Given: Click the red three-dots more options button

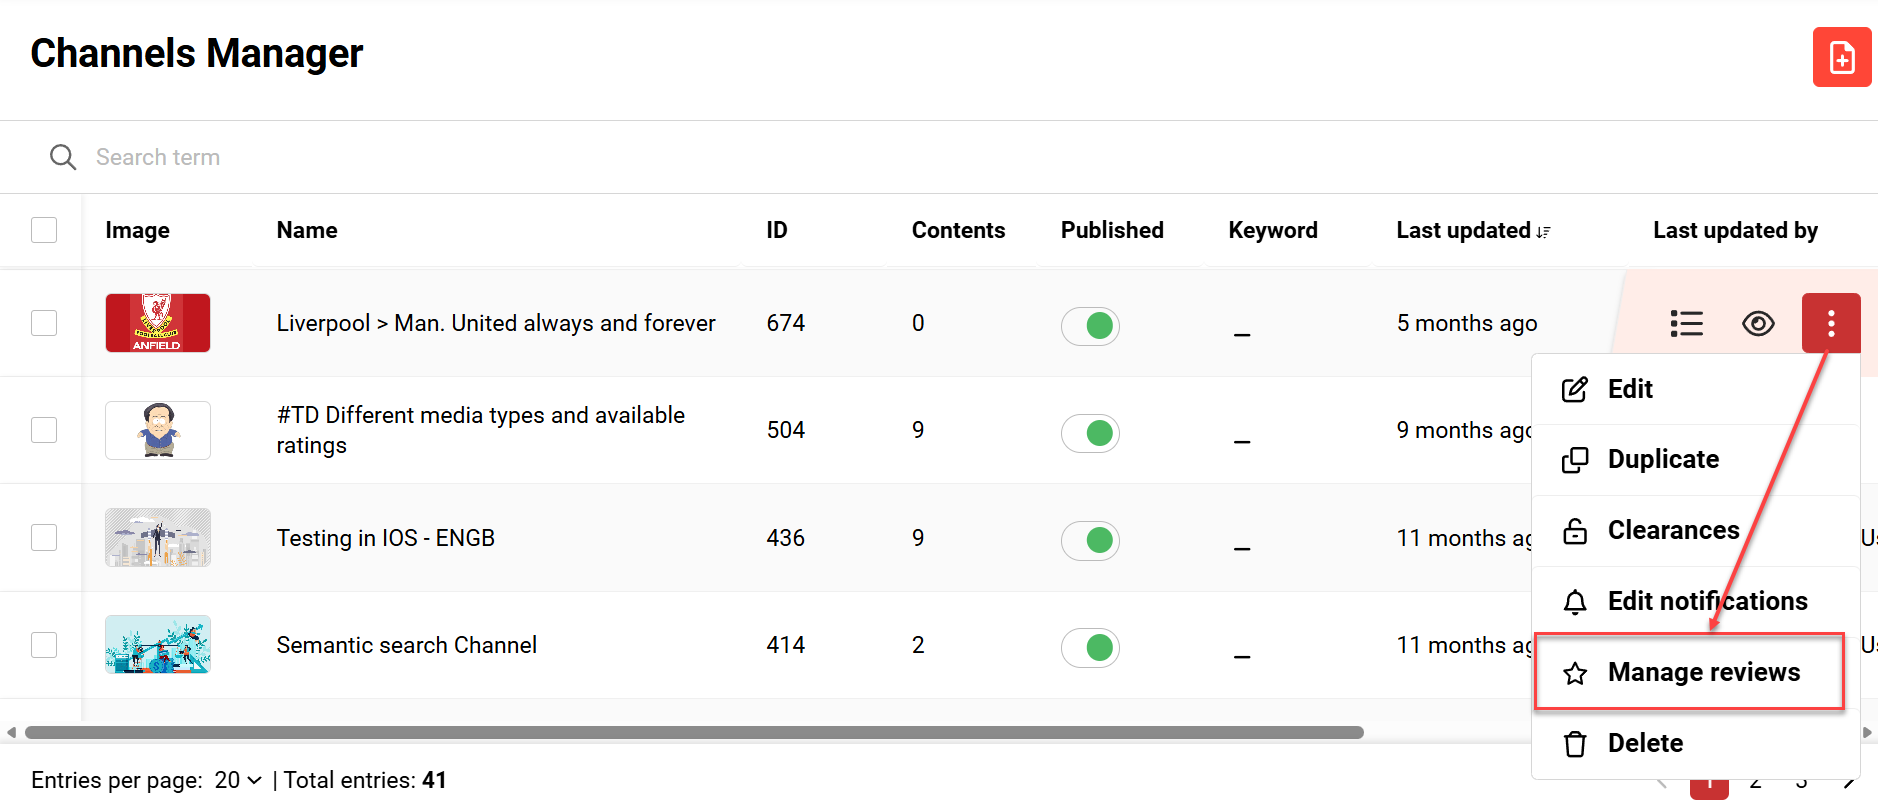Looking at the screenshot, I should [1831, 323].
